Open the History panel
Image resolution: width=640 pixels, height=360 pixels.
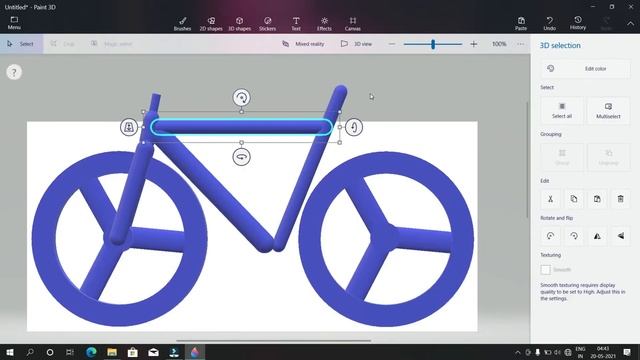[578, 23]
